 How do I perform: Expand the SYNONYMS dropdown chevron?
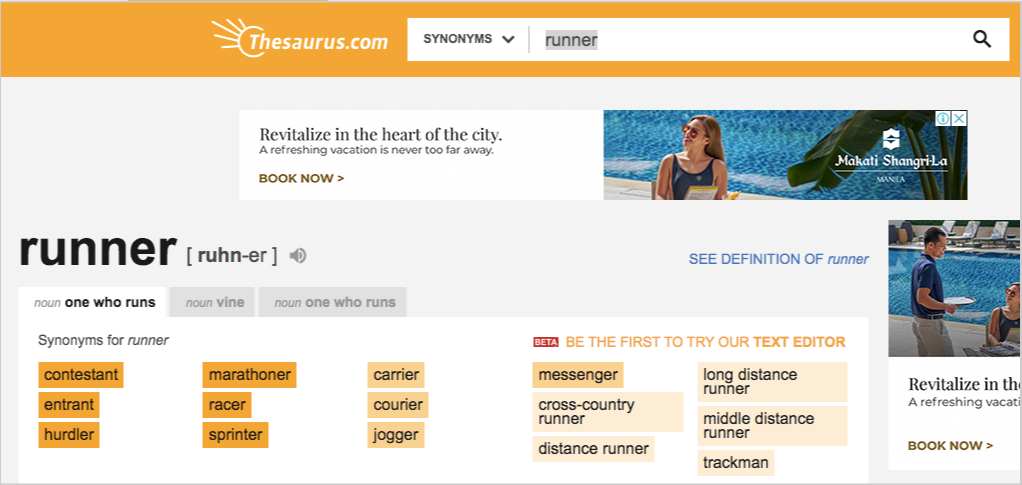[x=508, y=39]
